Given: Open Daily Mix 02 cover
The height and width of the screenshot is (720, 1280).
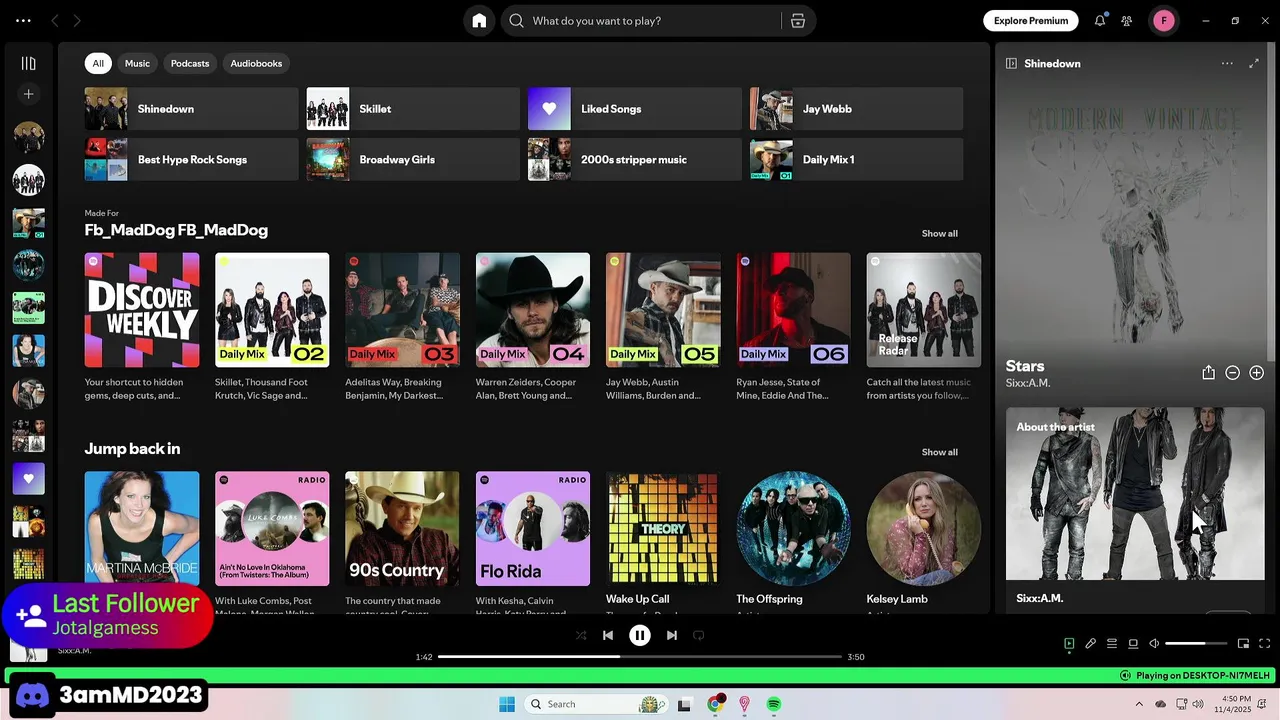Looking at the screenshot, I should coord(272,310).
